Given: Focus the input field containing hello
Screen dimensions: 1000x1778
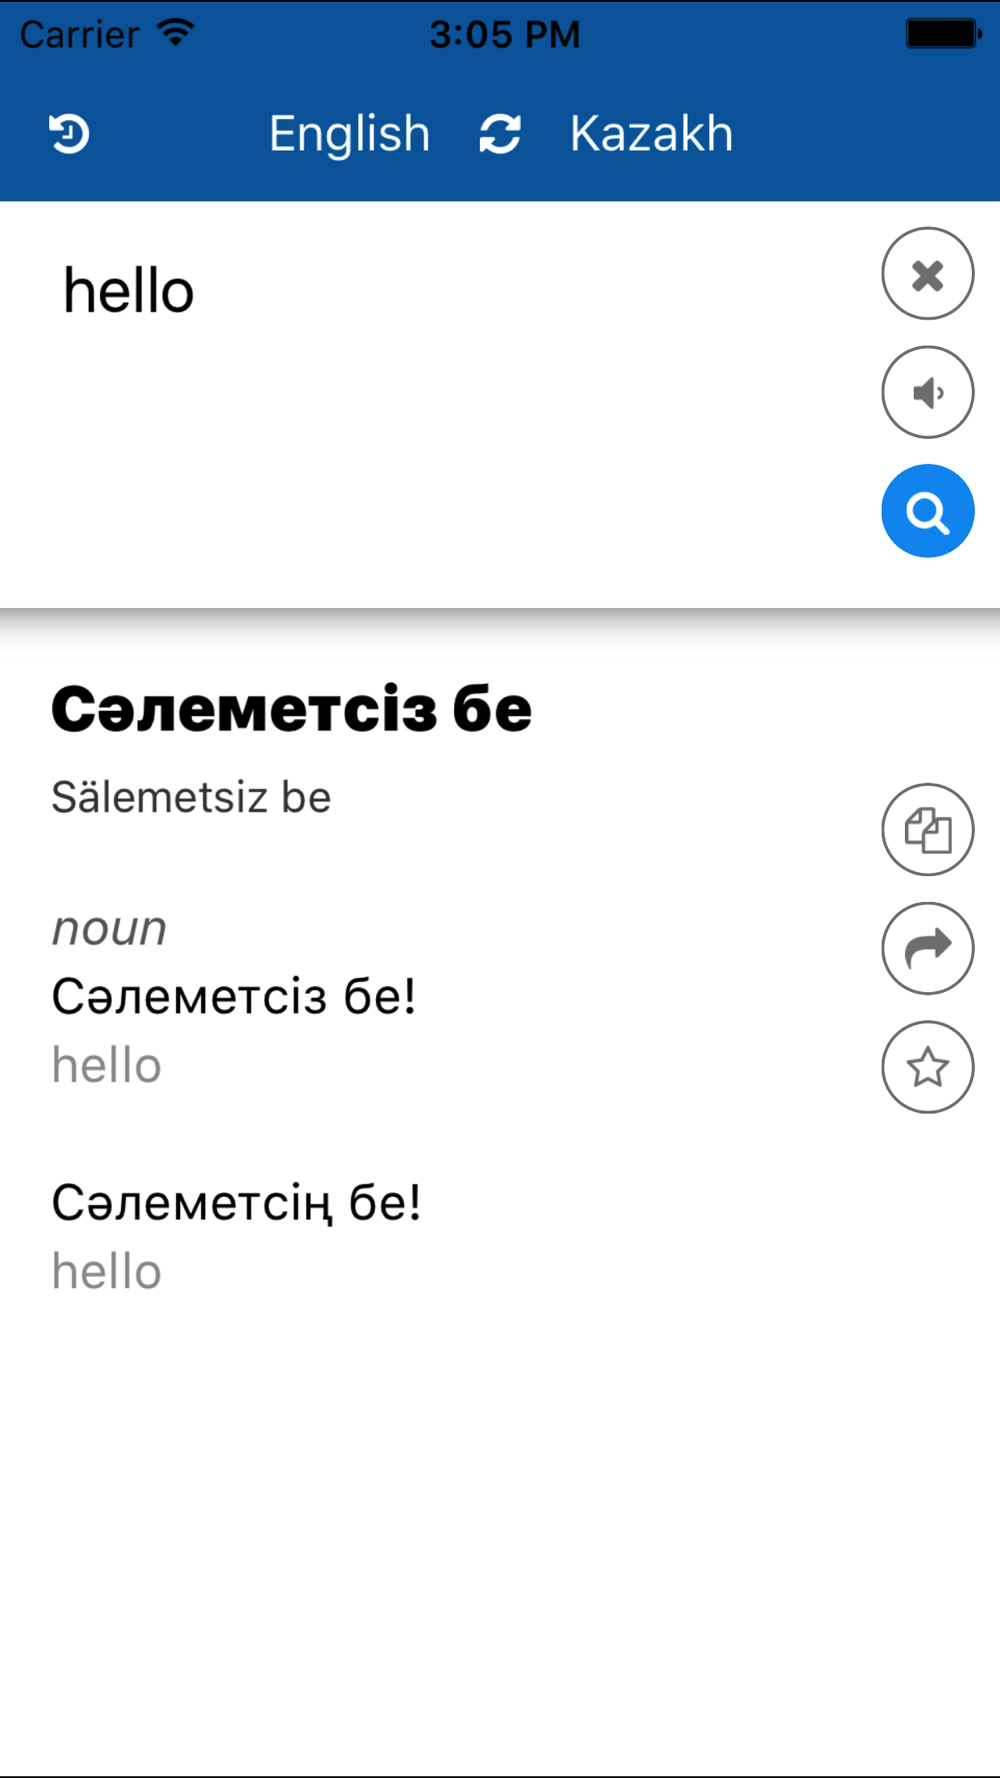Looking at the screenshot, I should (440, 400).
